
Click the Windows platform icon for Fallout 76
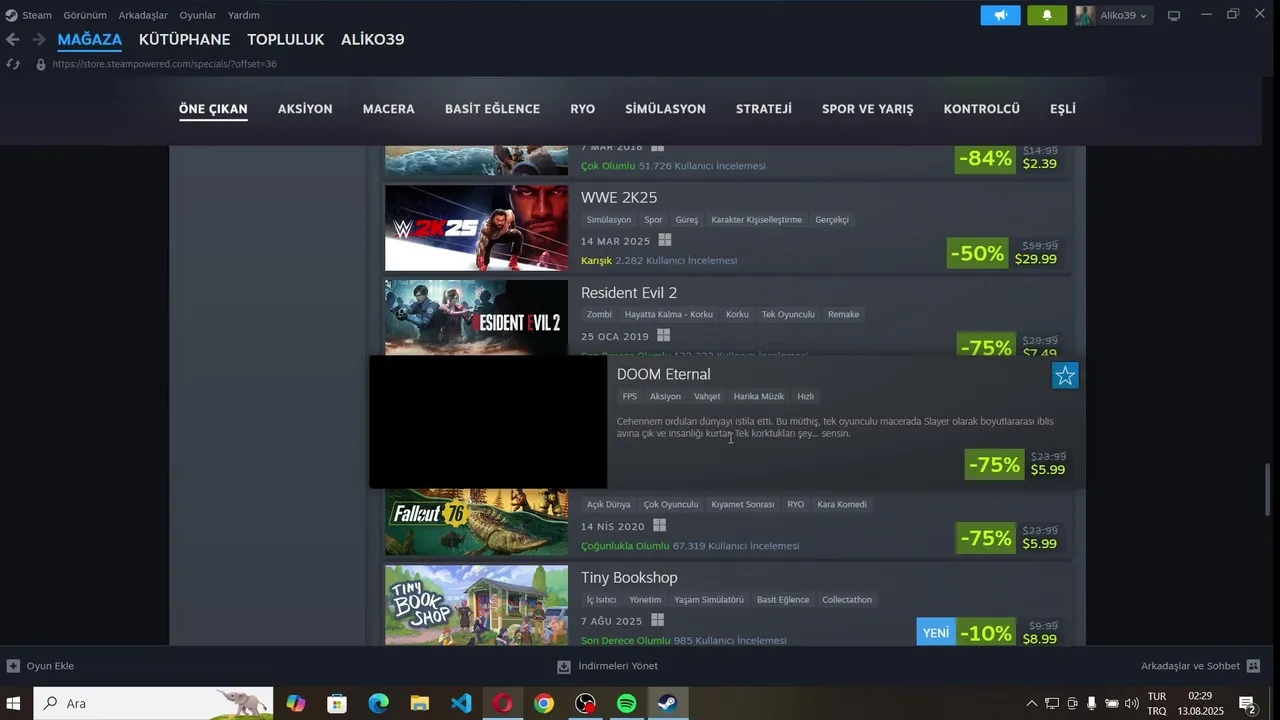[x=660, y=525]
